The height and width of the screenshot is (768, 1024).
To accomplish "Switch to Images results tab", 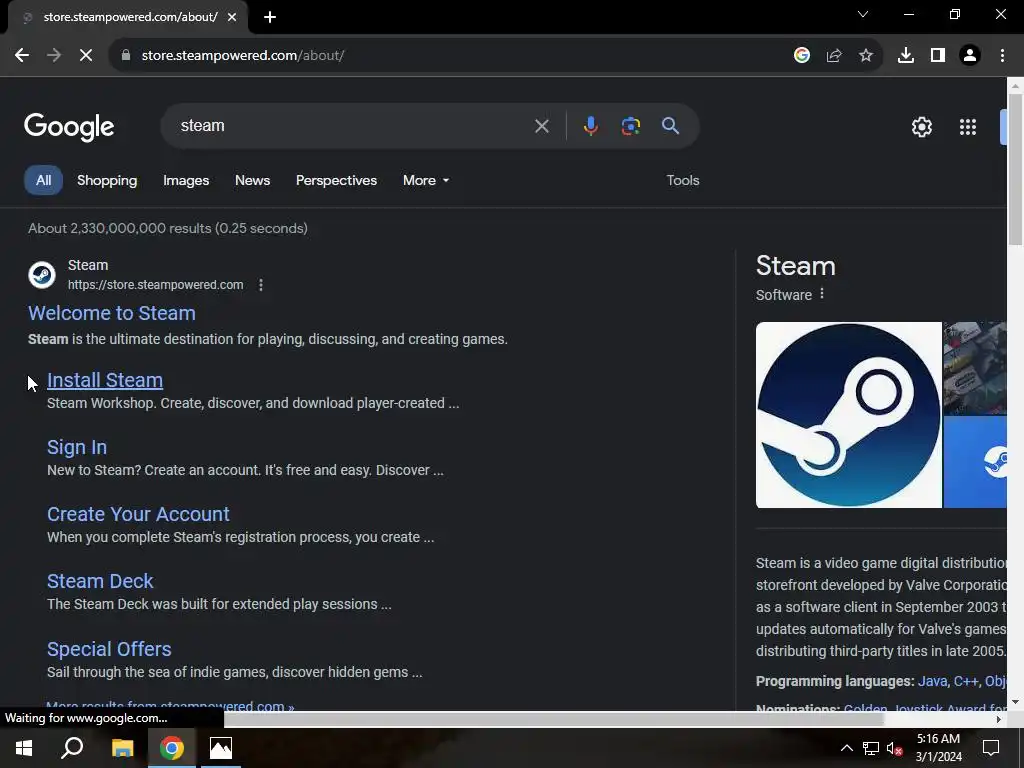I will 186,180.
